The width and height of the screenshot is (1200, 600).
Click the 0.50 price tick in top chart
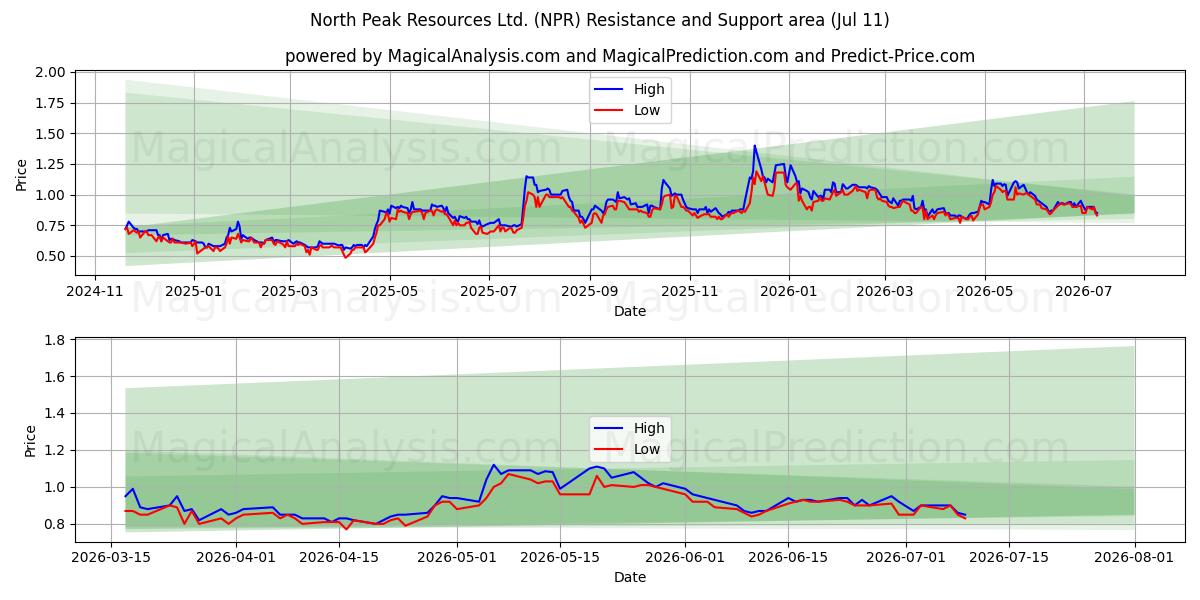[x=50, y=256]
